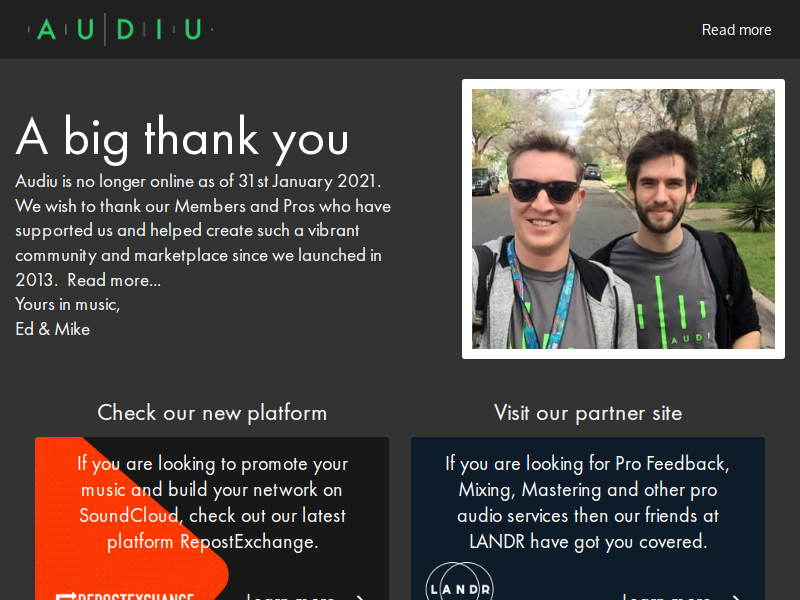Click the A big thank you headline
This screenshot has width=800, height=600.
pos(182,138)
